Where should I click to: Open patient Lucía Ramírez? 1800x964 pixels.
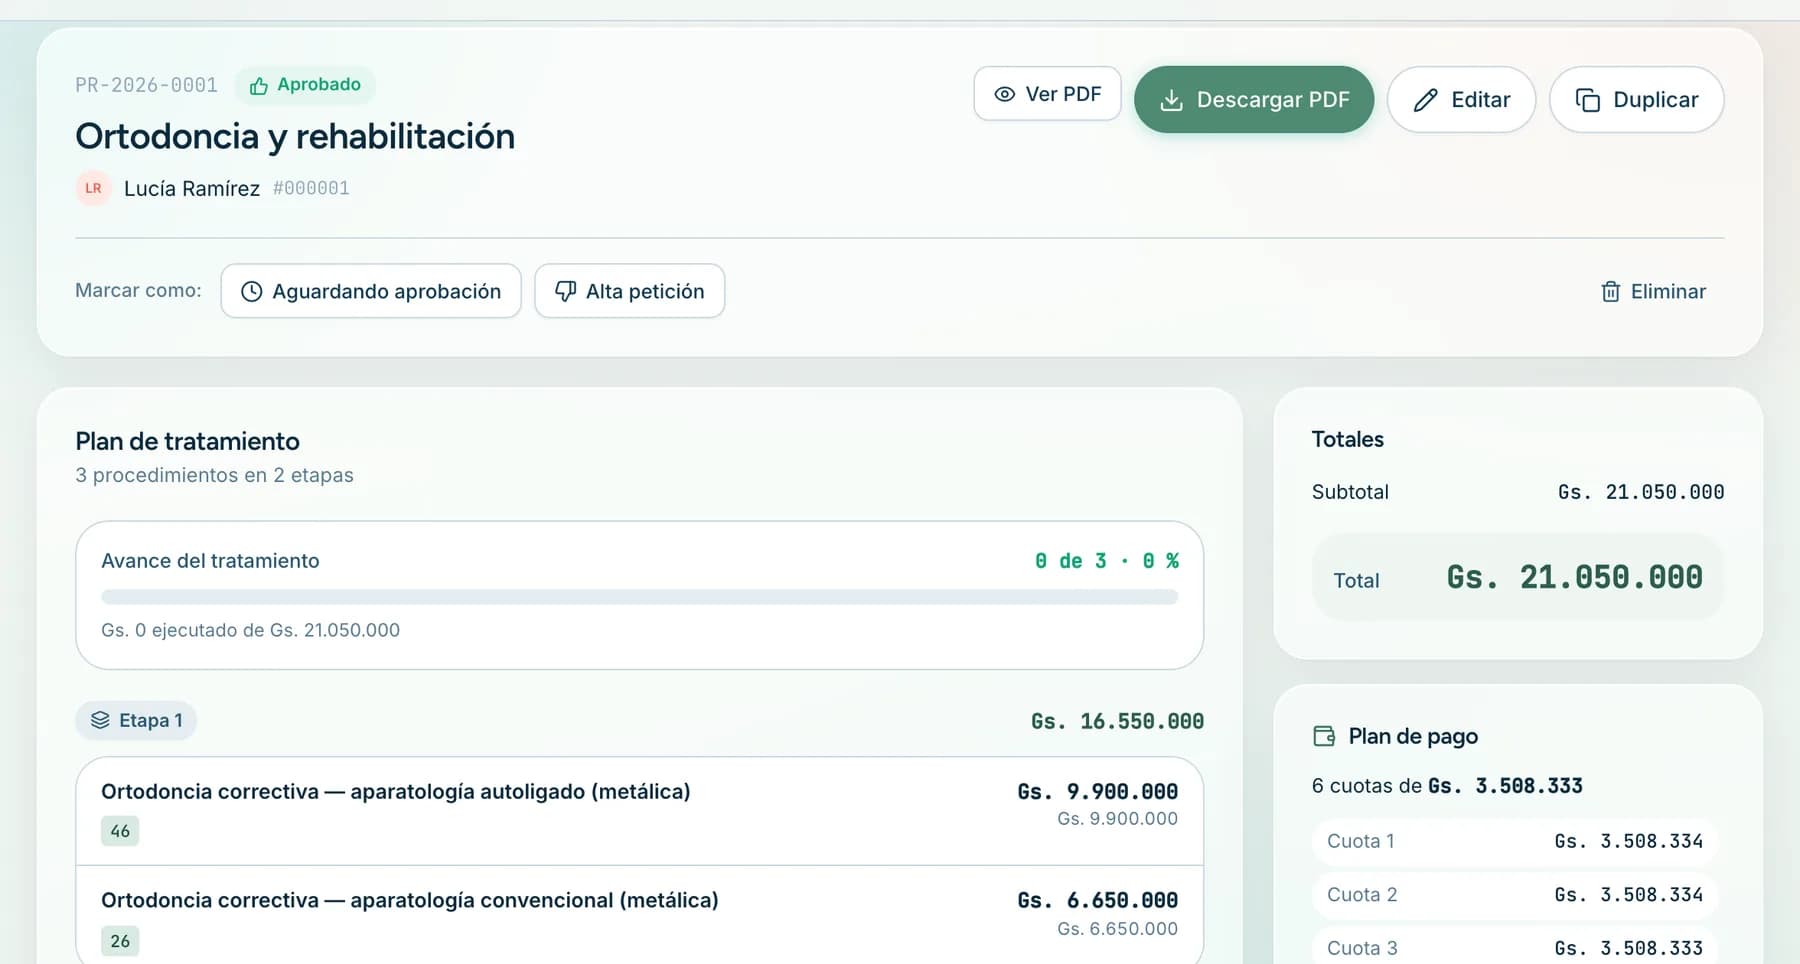click(x=192, y=189)
